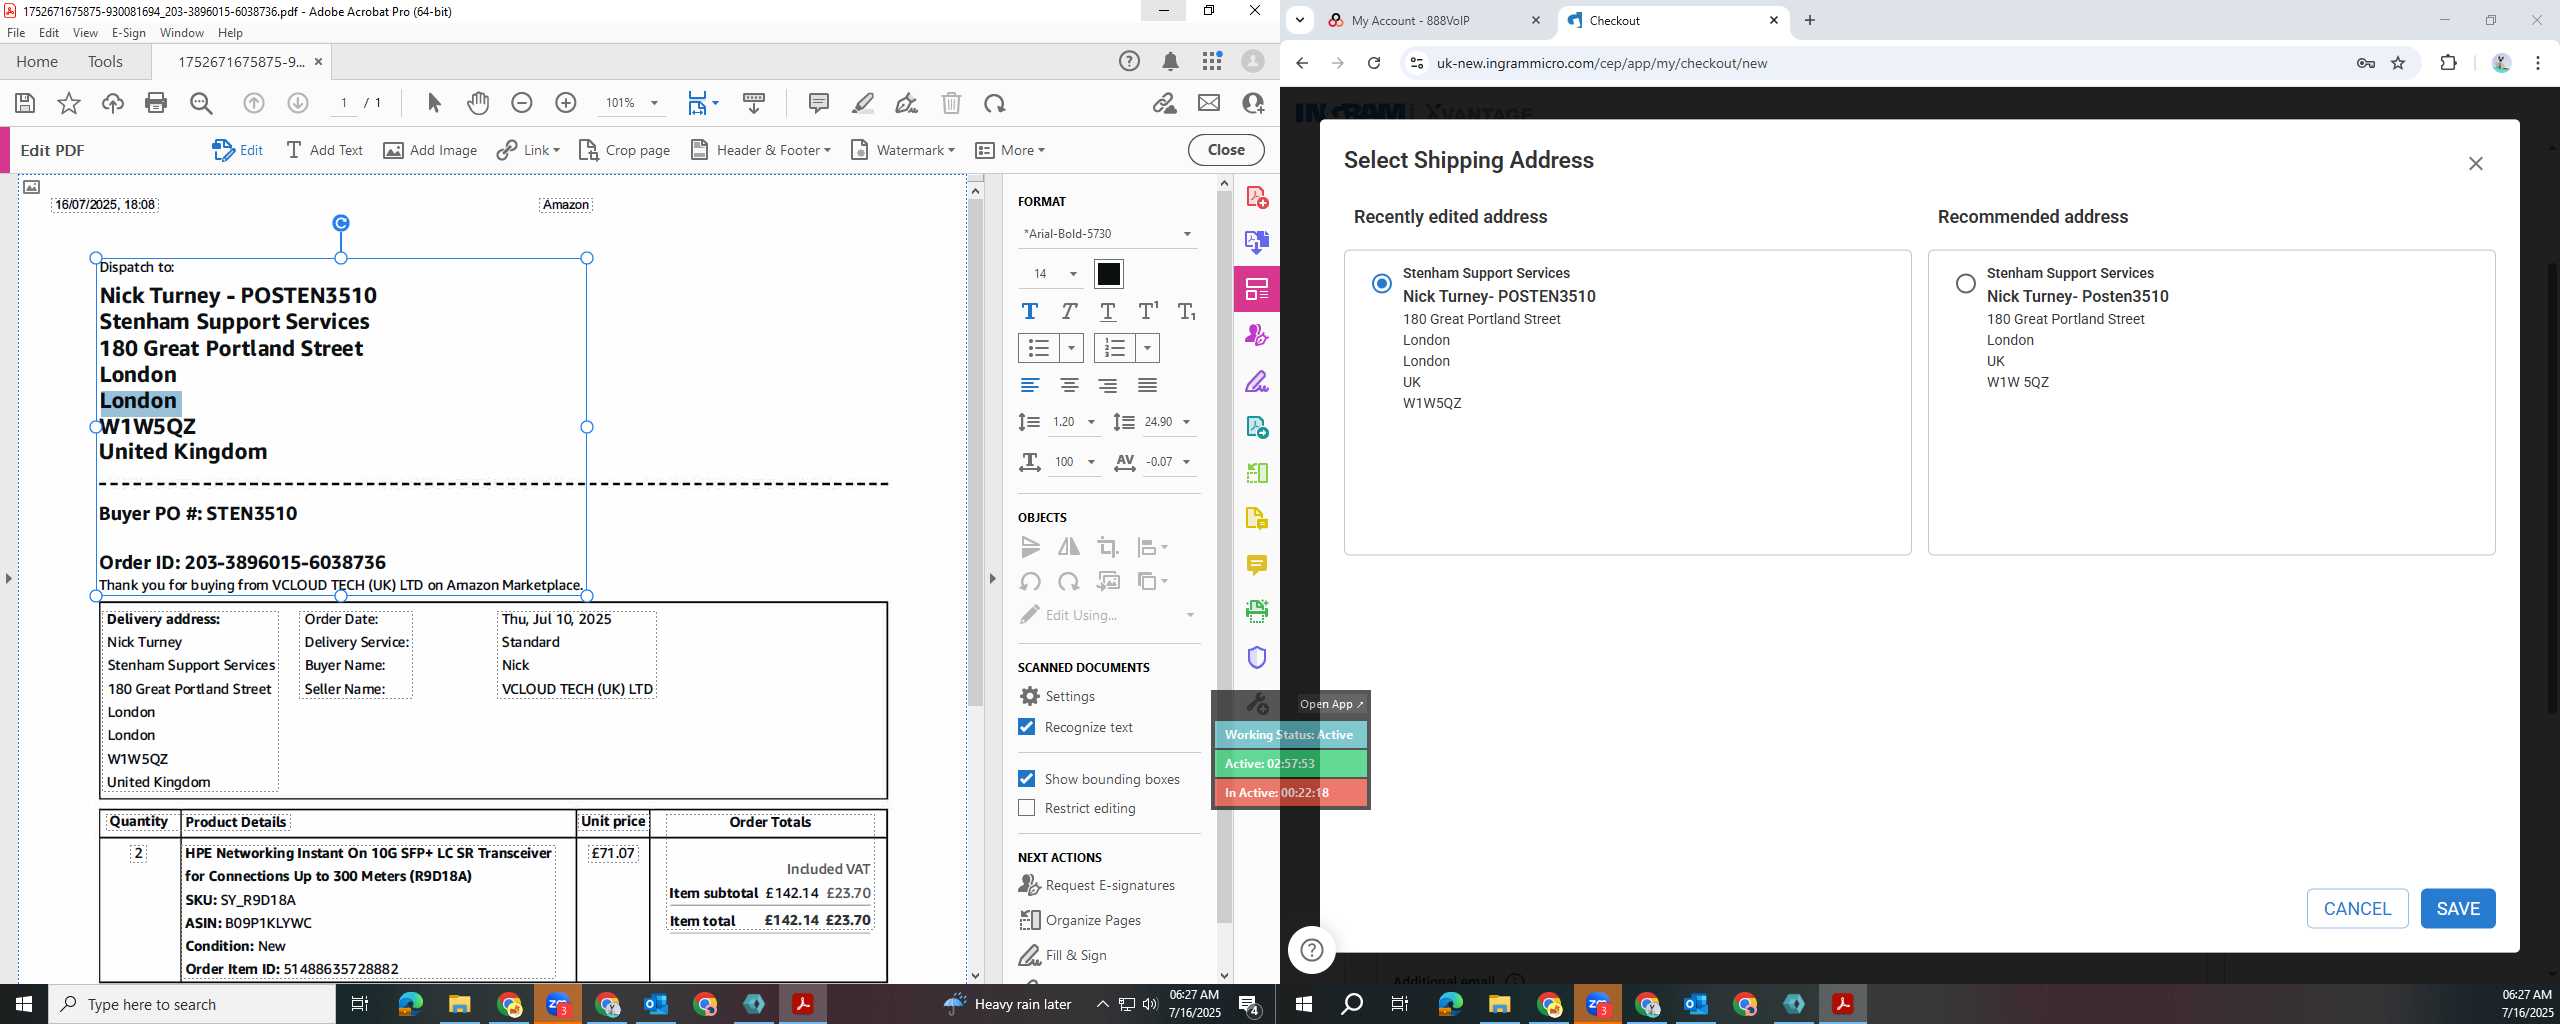
Task: Click the email envelope icon in Acrobat toolbar
Action: (x=1209, y=103)
